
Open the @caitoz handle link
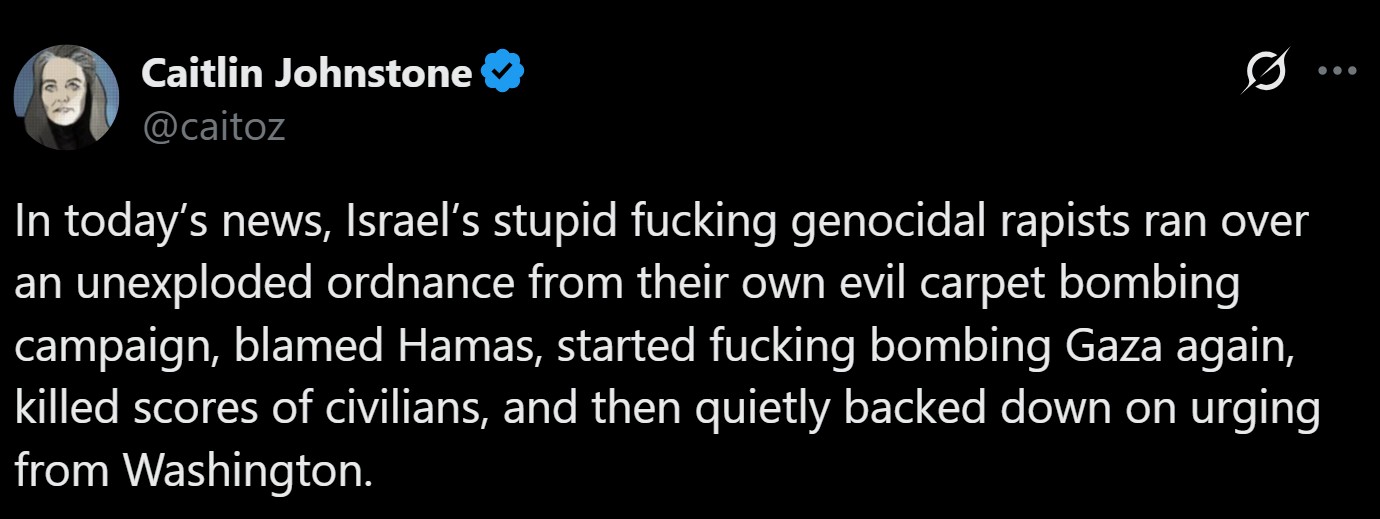pos(213,126)
